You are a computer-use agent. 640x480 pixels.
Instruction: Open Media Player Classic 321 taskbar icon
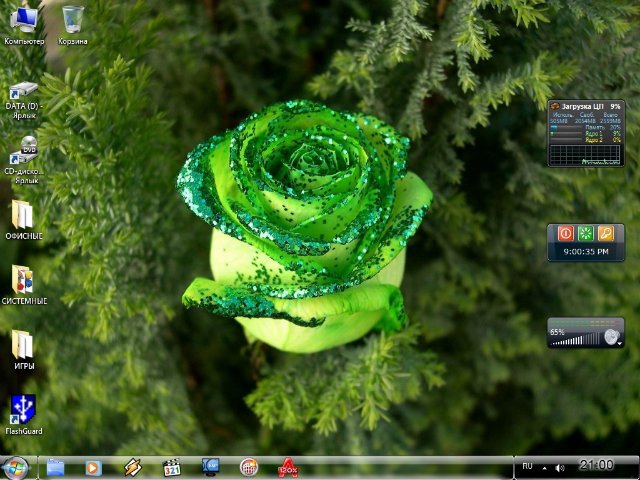[x=171, y=467]
